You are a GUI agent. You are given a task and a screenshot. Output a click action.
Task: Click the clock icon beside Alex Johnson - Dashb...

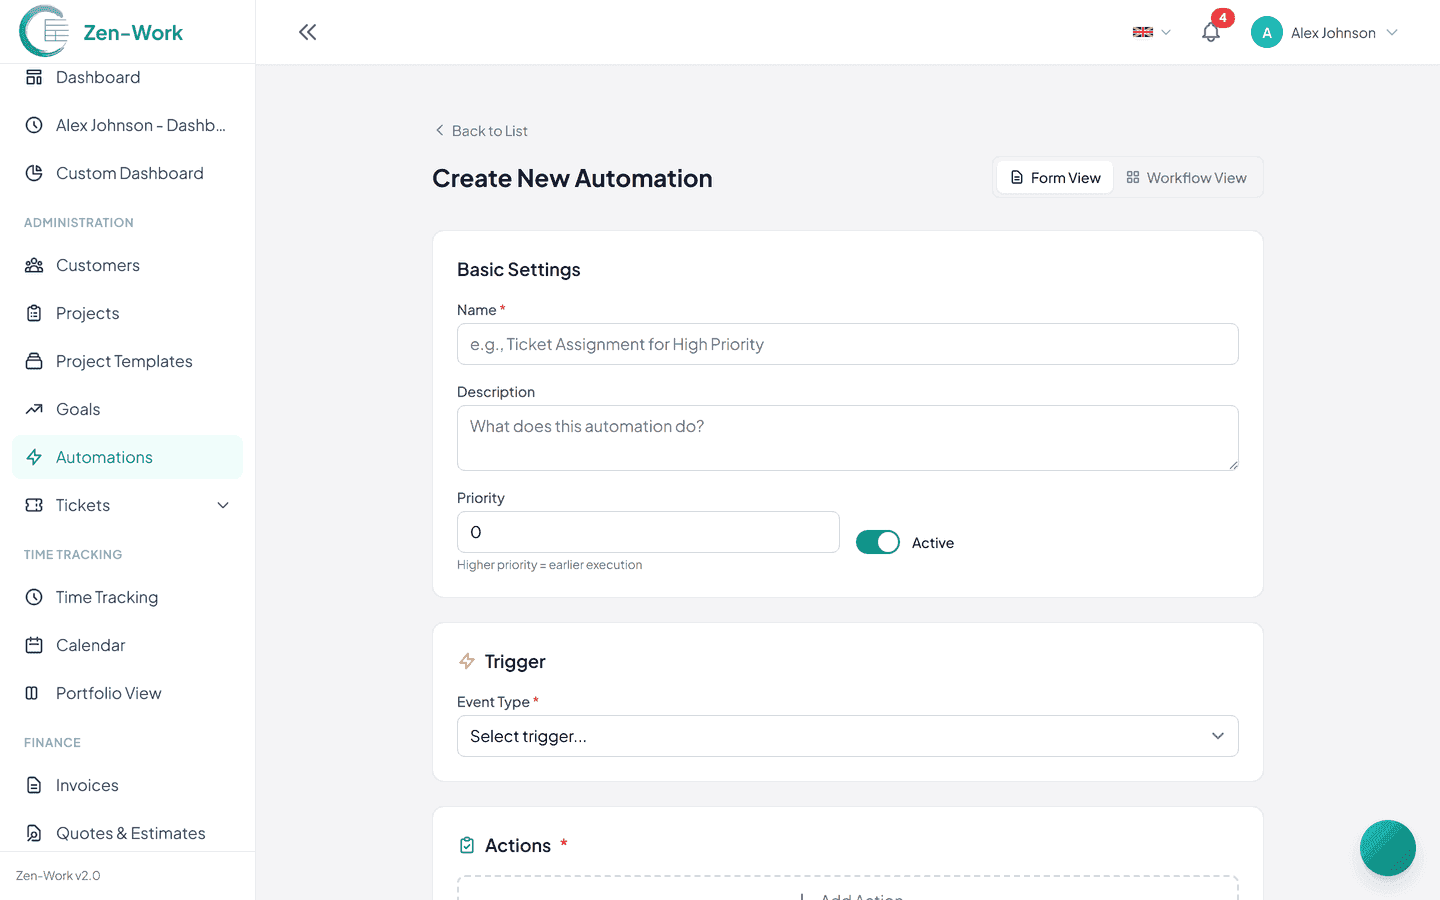[x=34, y=125]
